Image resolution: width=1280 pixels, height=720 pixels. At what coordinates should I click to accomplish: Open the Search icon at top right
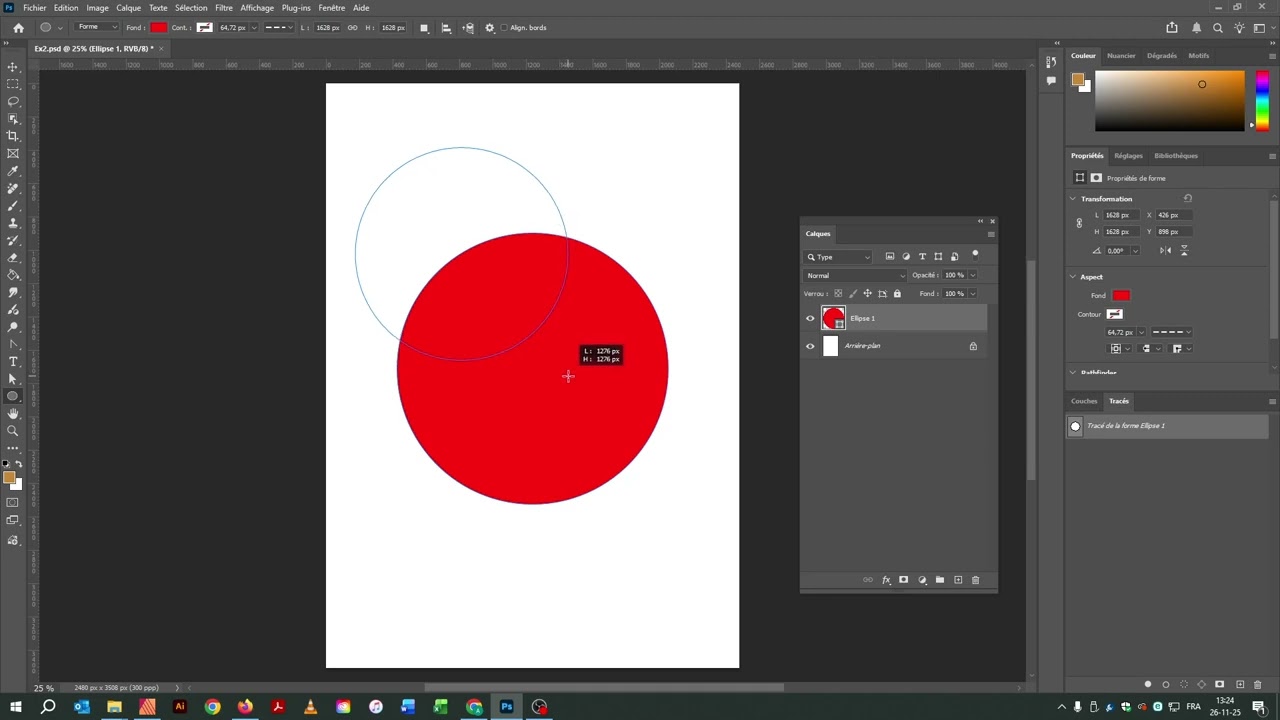click(x=1218, y=28)
